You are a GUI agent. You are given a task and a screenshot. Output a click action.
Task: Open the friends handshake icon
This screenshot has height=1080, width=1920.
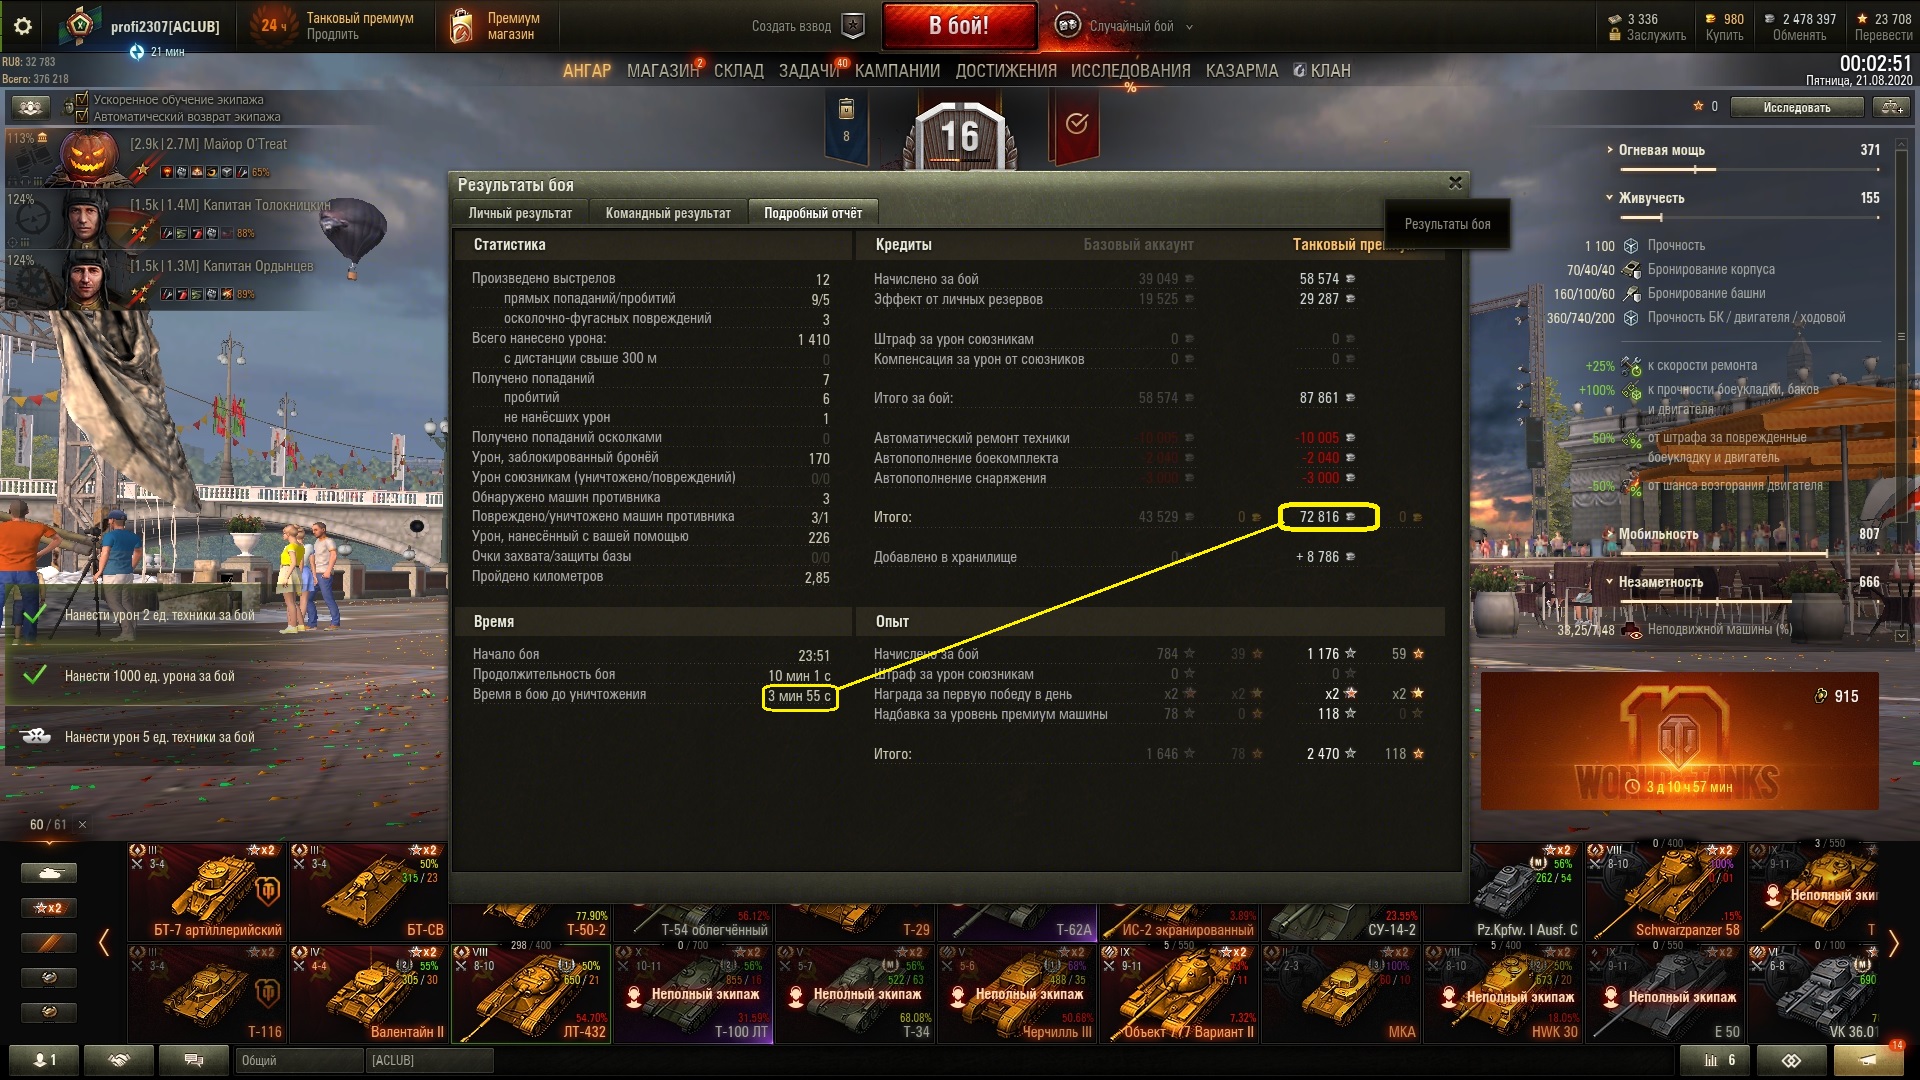tap(119, 1060)
